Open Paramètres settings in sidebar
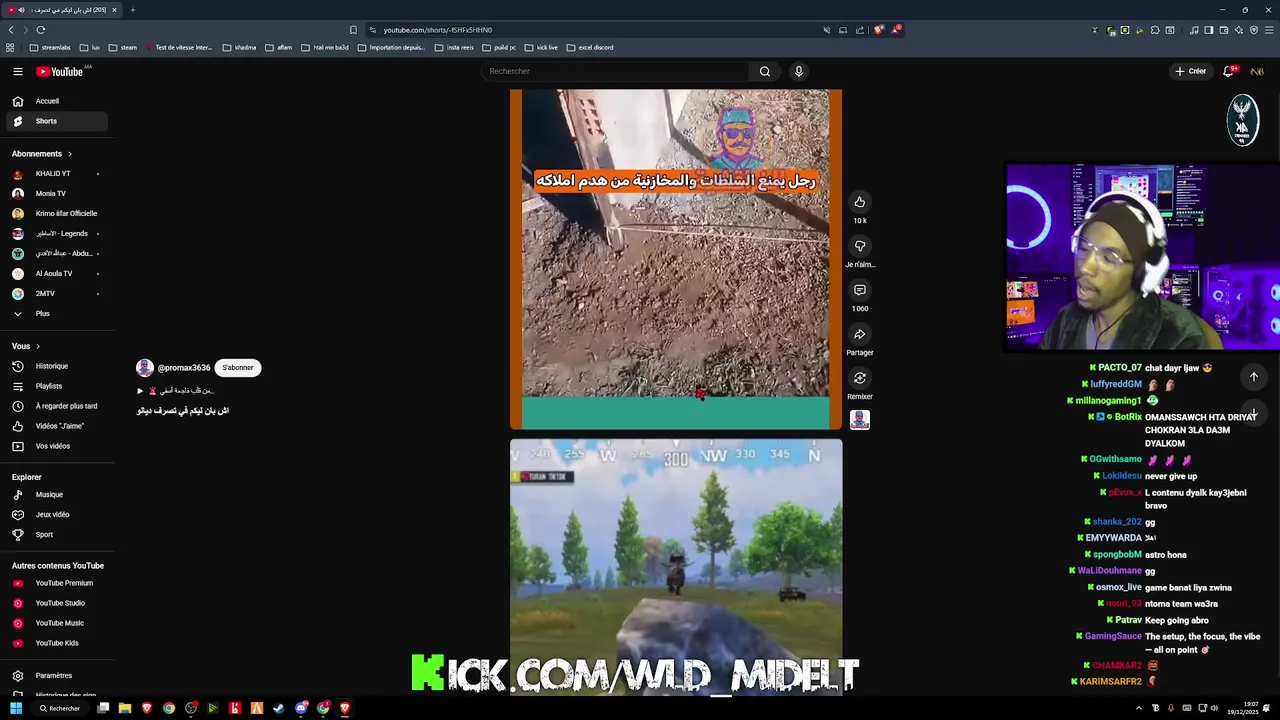The image size is (1280, 720). pyautogui.click(x=58, y=675)
